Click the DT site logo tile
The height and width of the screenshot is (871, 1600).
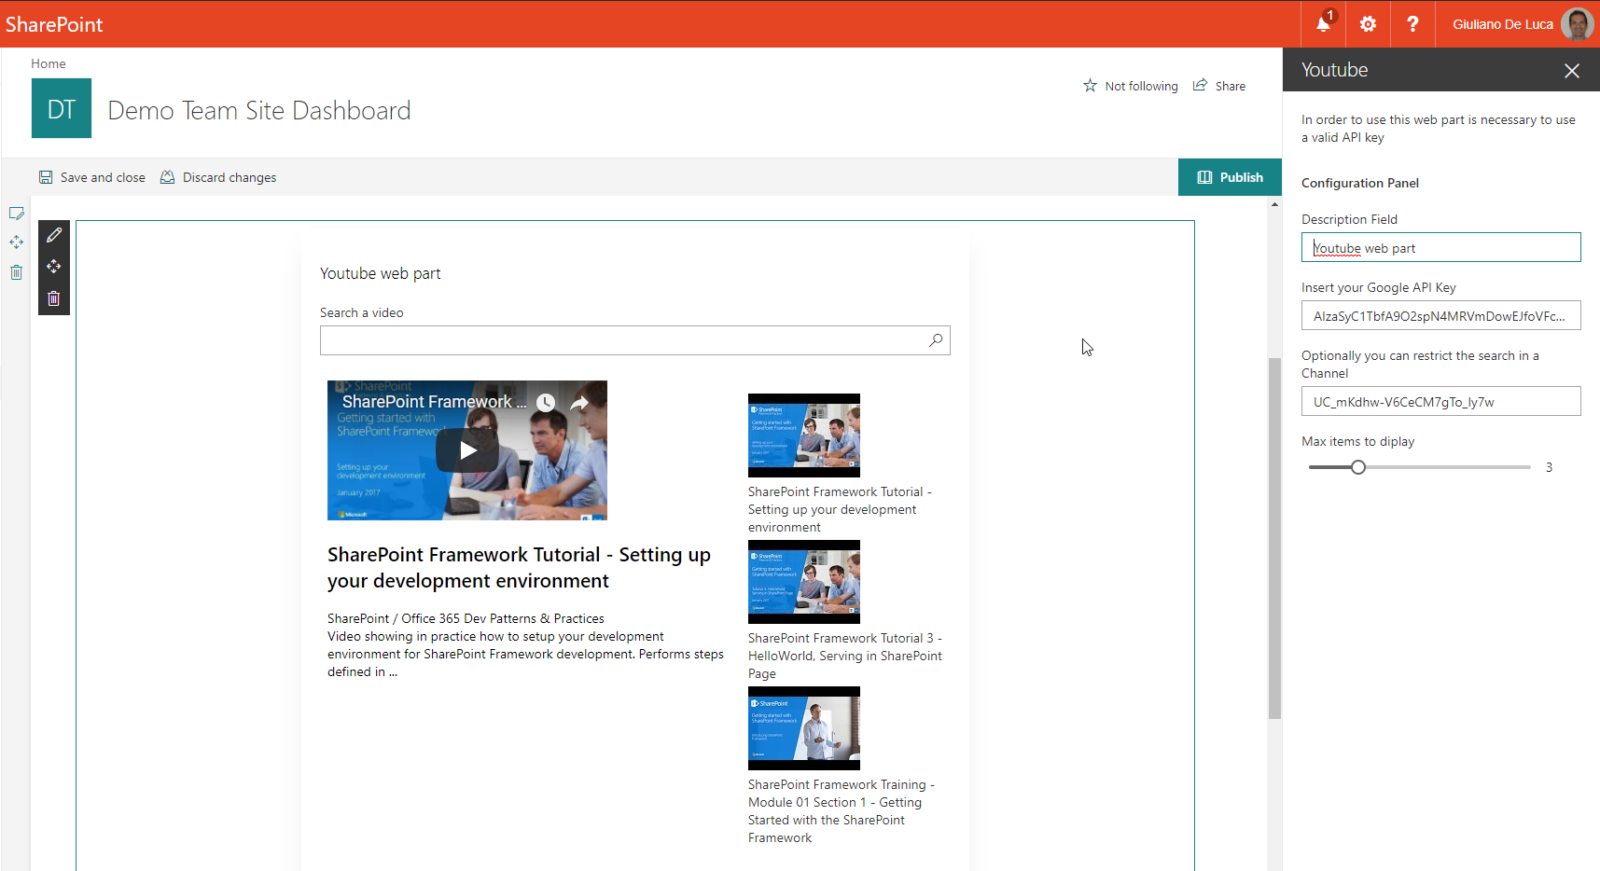[x=61, y=108]
